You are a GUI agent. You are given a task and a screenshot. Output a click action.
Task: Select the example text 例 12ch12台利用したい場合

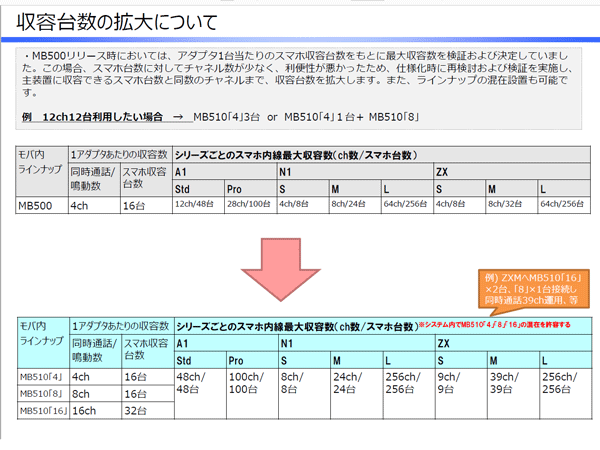click(x=92, y=117)
